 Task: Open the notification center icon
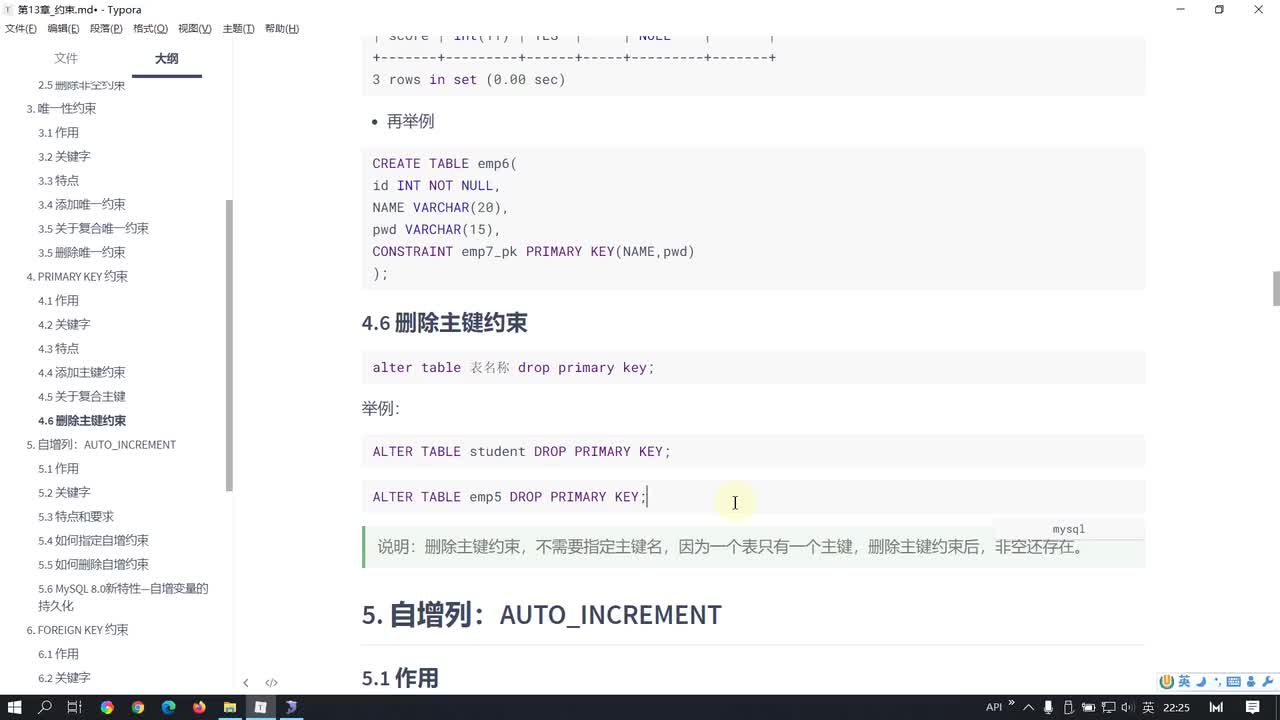point(1253,707)
